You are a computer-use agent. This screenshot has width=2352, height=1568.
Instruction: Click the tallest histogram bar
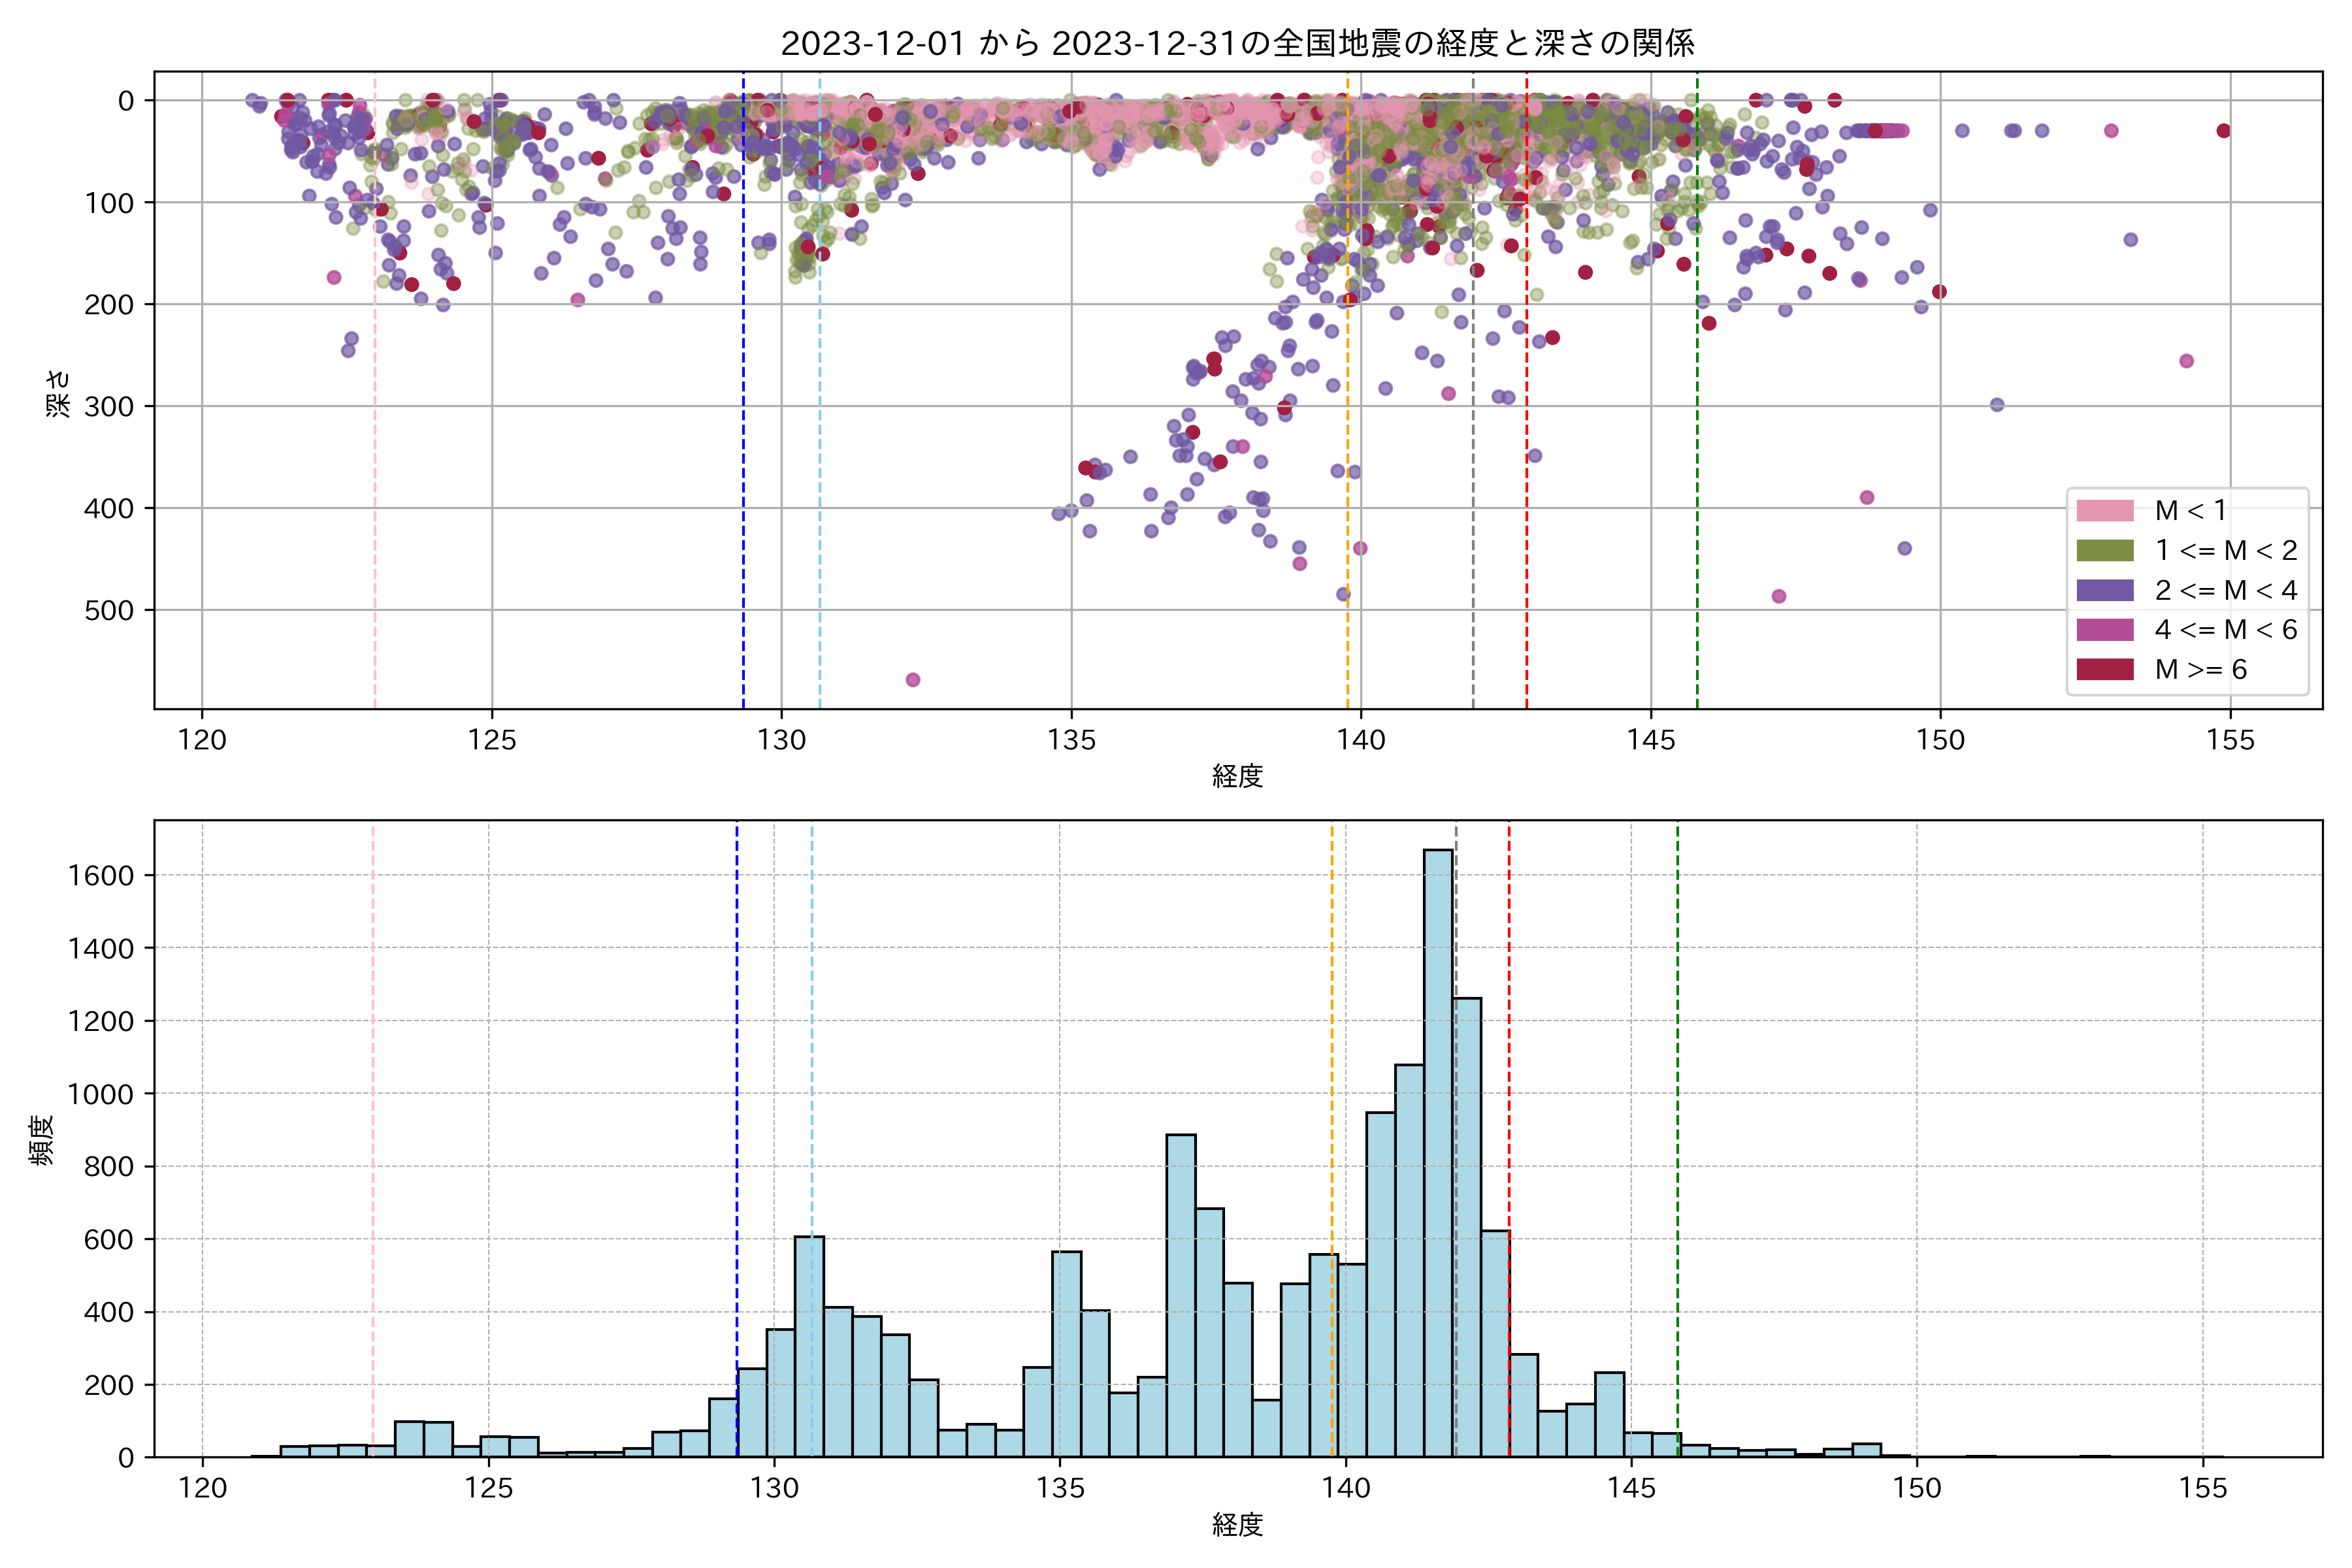pyautogui.click(x=1438, y=1150)
